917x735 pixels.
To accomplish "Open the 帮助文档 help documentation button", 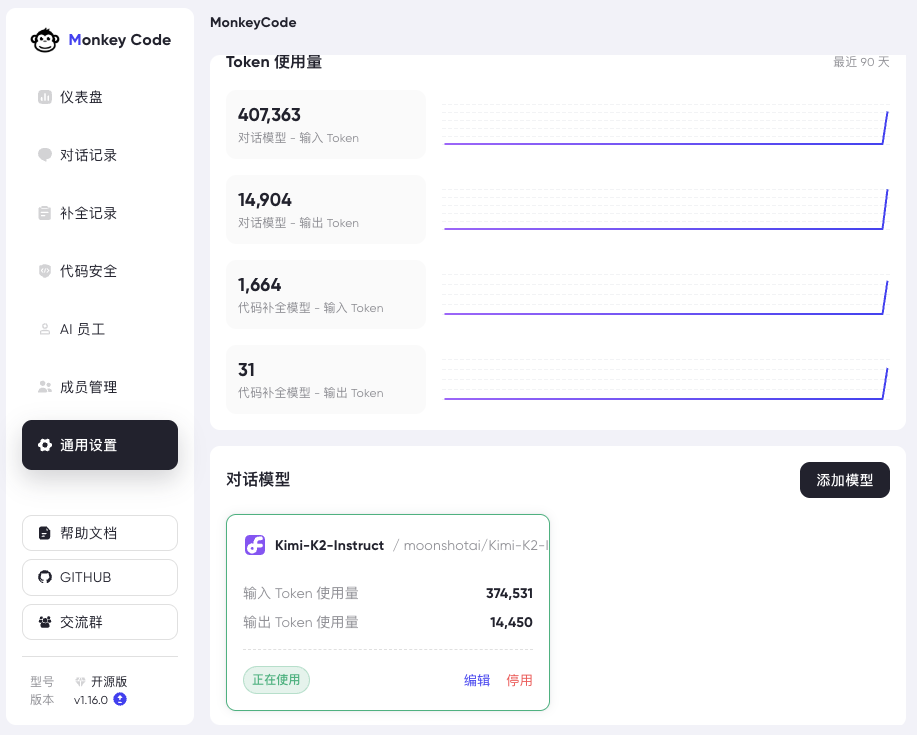I will click(99, 533).
